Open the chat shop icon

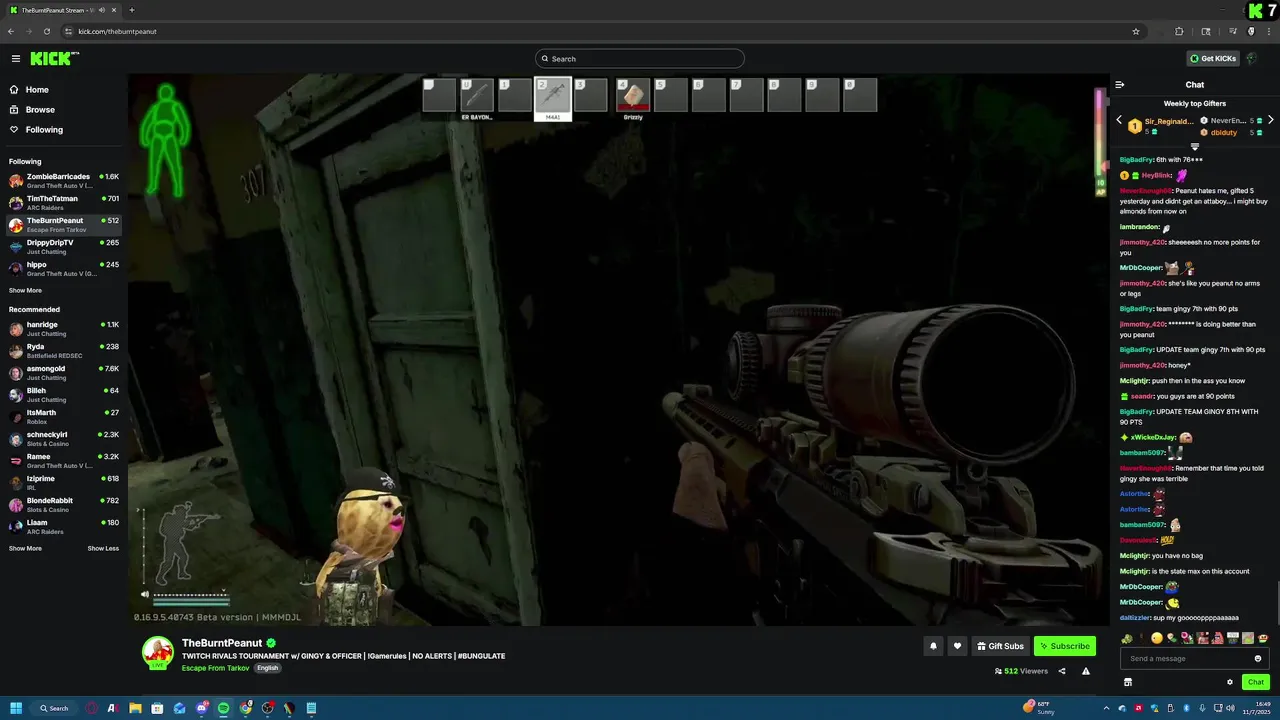tap(1128, 682)
